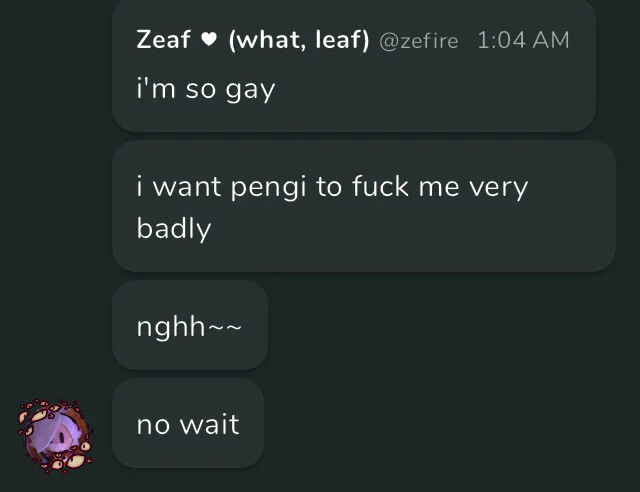The image size is (640, 492).
Task: Click the @zefire username handle
Action: [x=419, y=41]
